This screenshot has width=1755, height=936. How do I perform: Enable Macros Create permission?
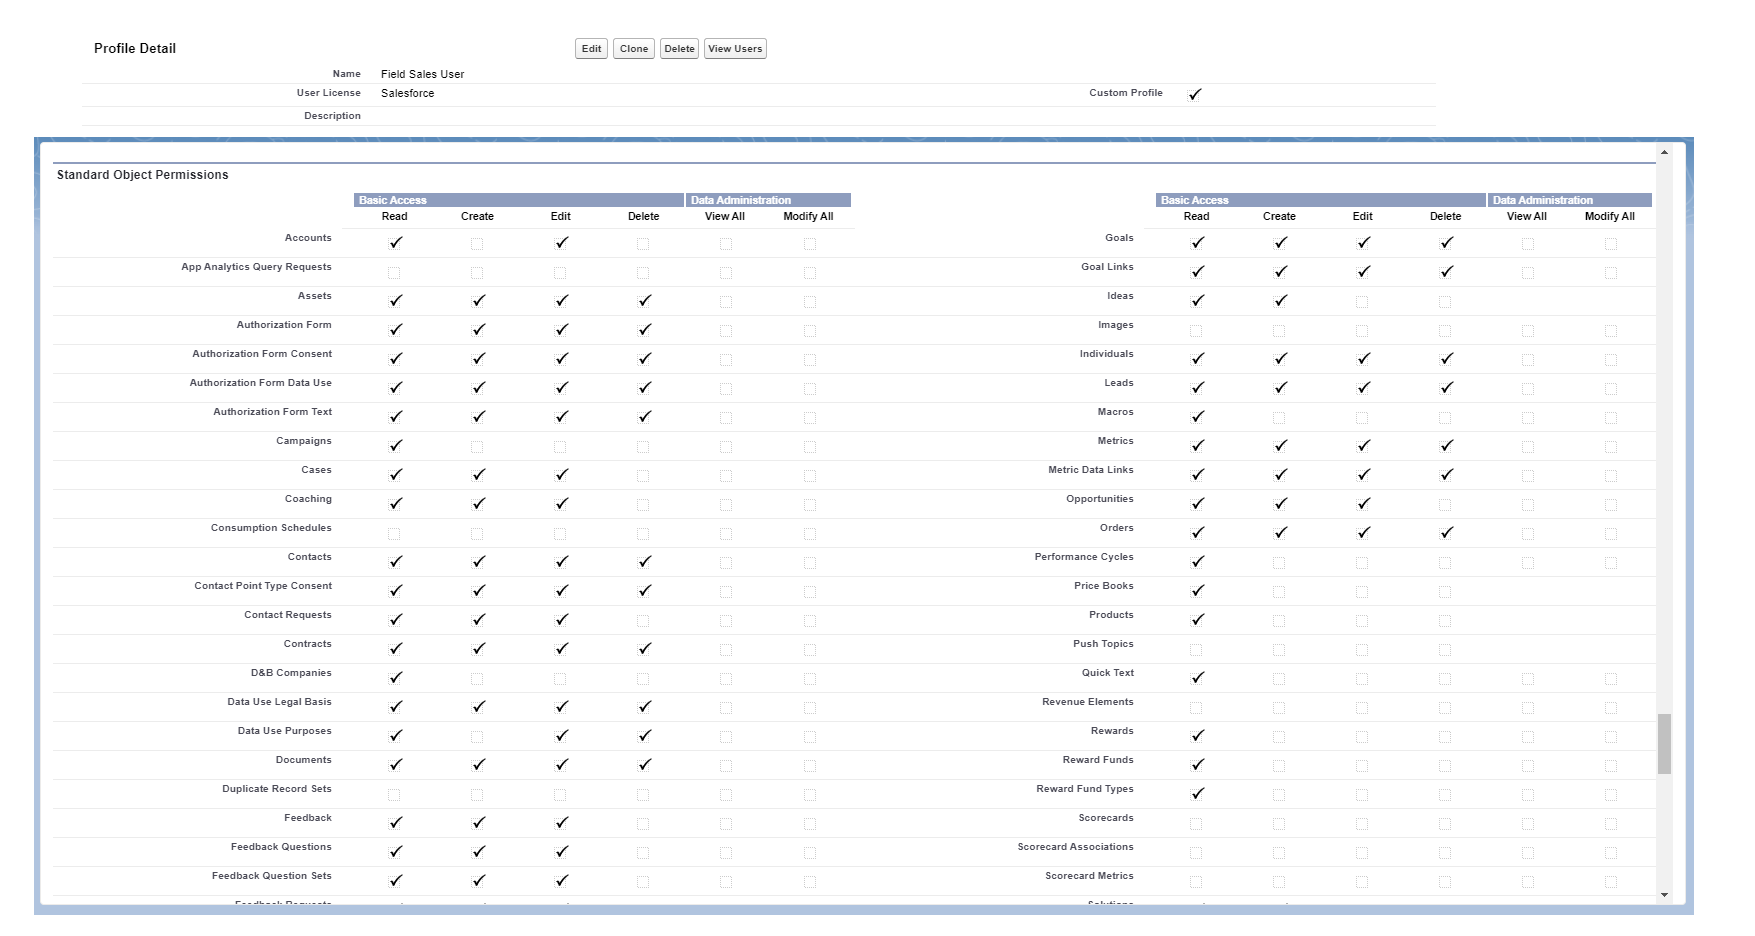pyautogui.click(x=1279, y=418)
